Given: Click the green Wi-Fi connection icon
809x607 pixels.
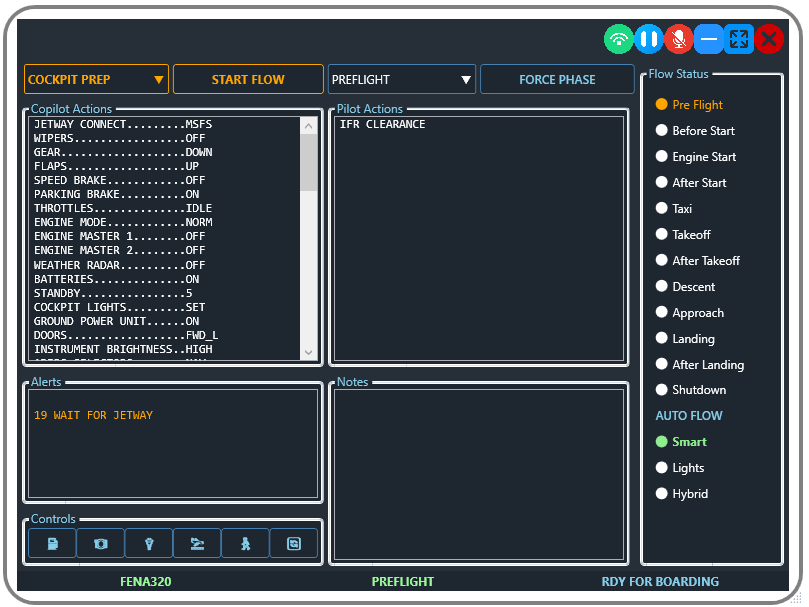Looking at the screenshot, I should [619, 40].
